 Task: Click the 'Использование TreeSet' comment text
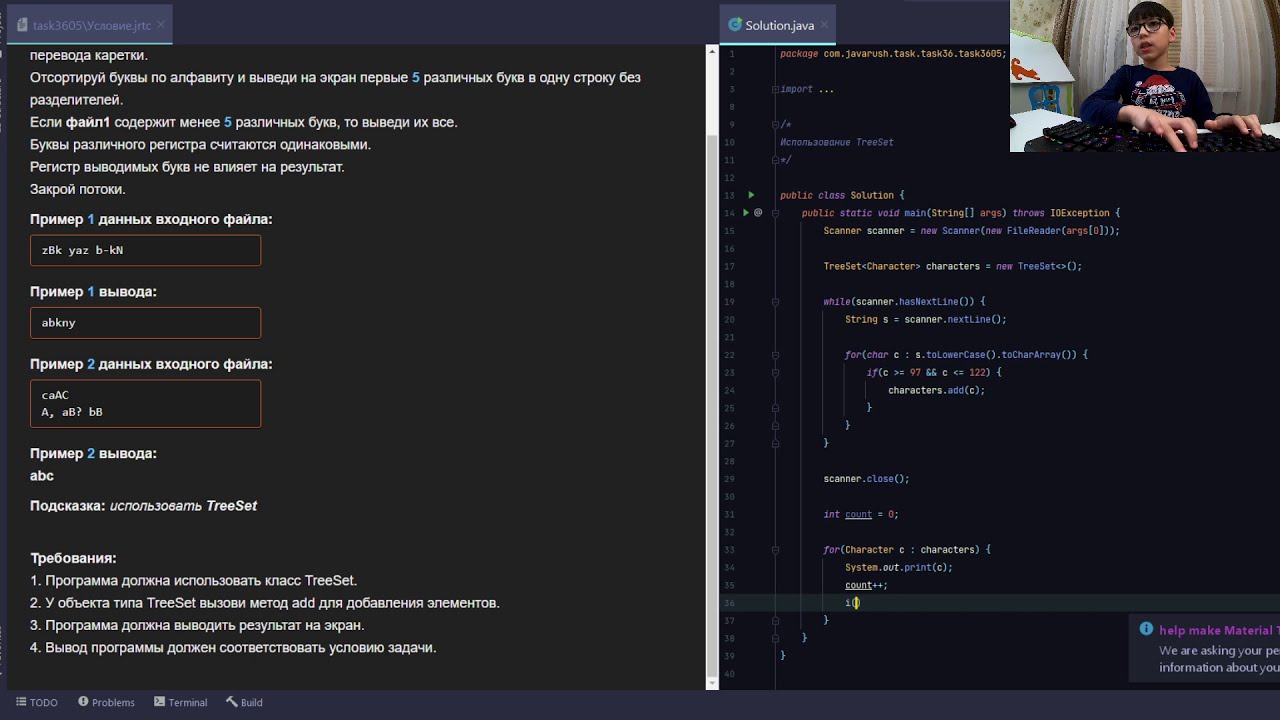coord(836,142)
